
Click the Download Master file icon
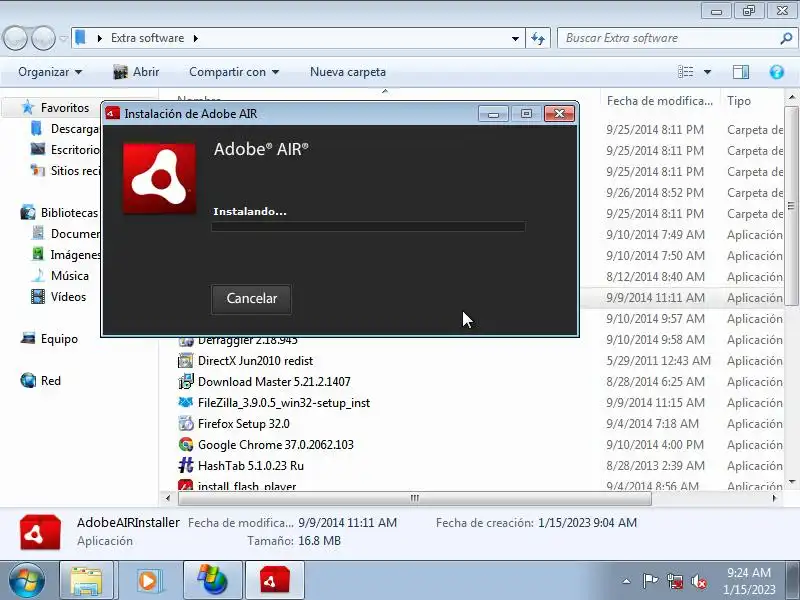[x=186, y=382]
